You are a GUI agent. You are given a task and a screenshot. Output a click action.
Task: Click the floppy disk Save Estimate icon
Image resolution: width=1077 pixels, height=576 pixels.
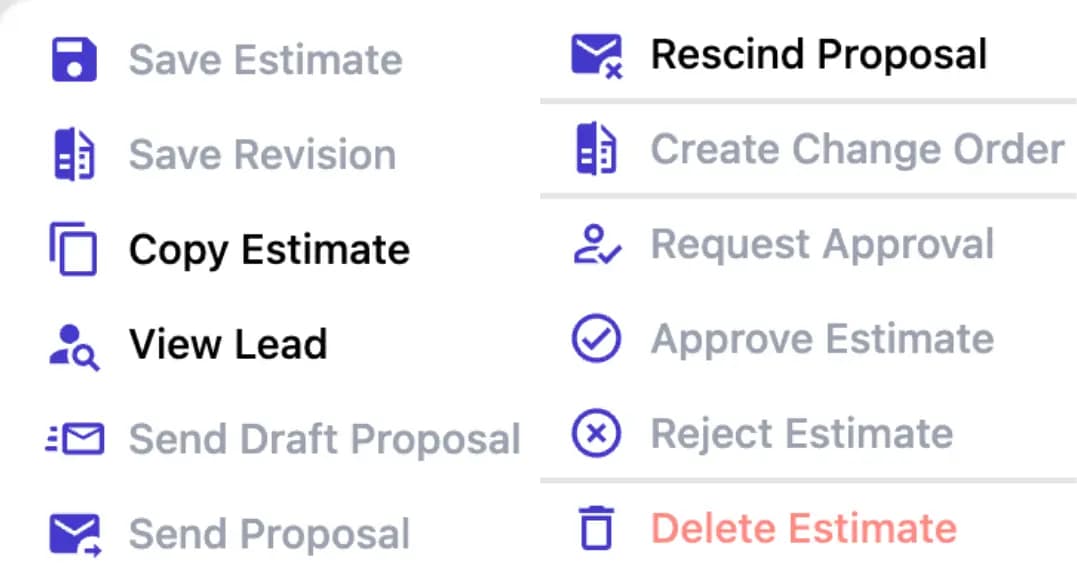[73, 58]
